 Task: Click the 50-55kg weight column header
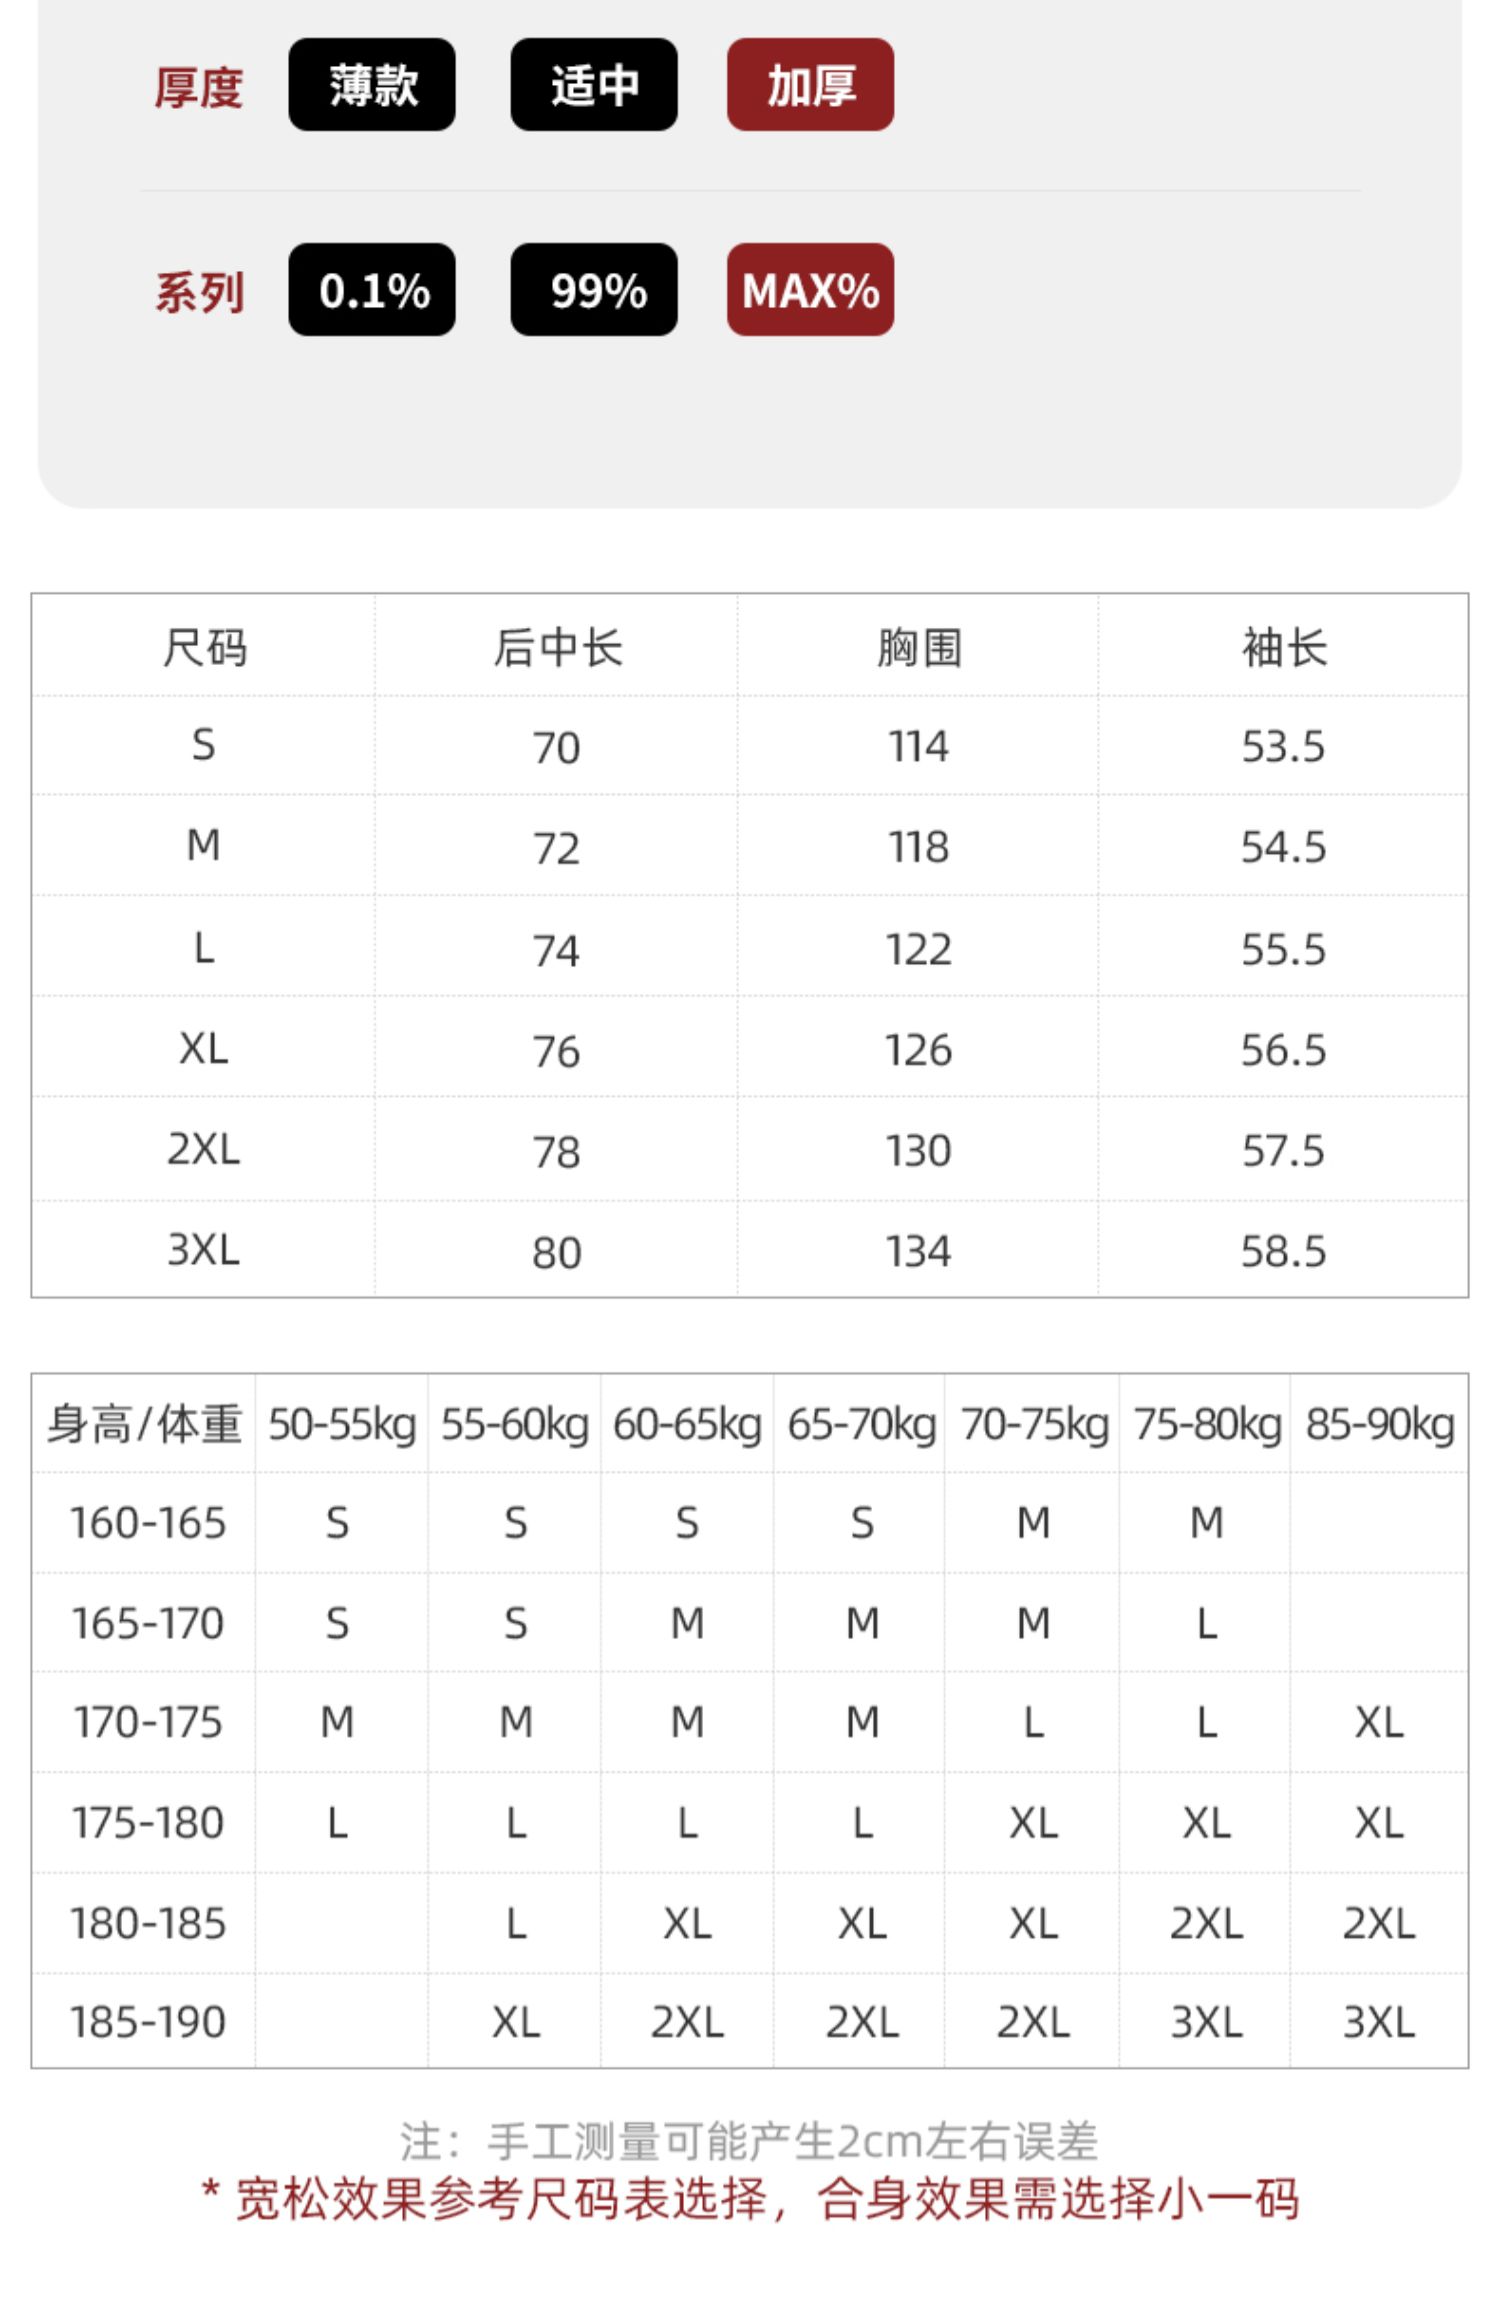[341, 1424]
